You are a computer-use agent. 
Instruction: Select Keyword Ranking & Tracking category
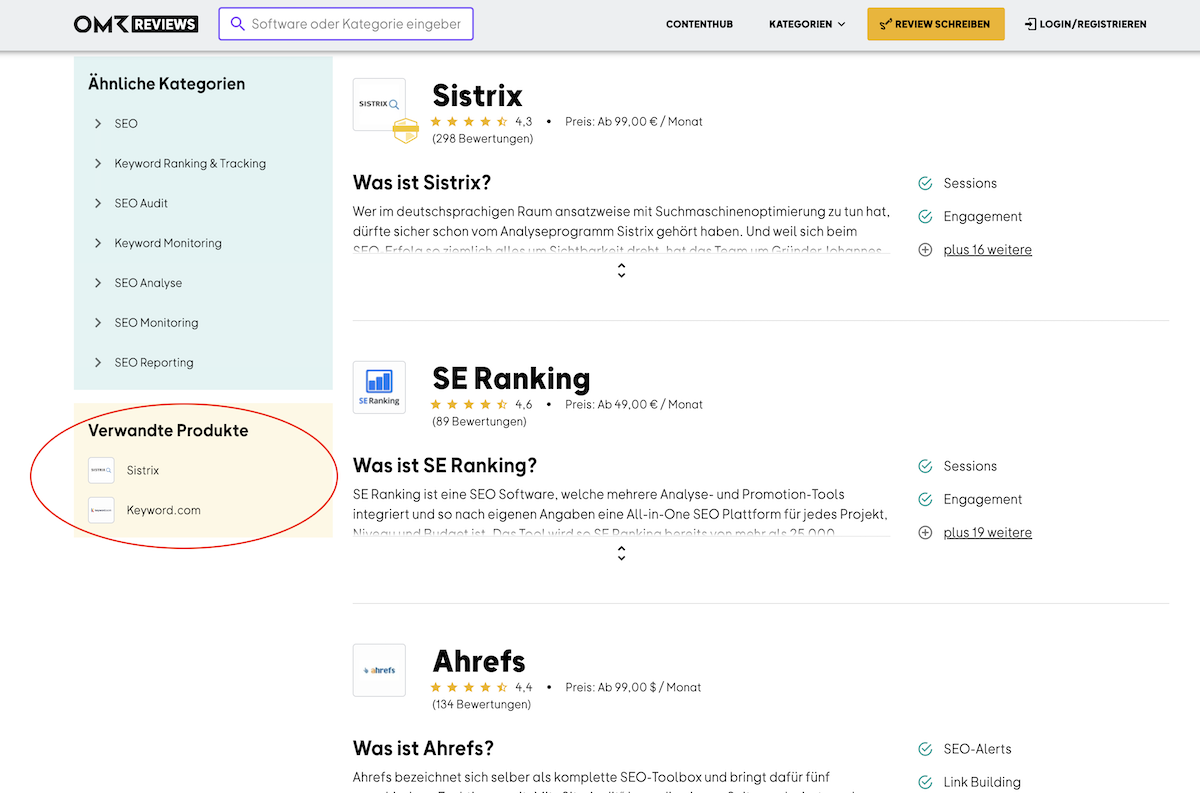coord(190,163)
